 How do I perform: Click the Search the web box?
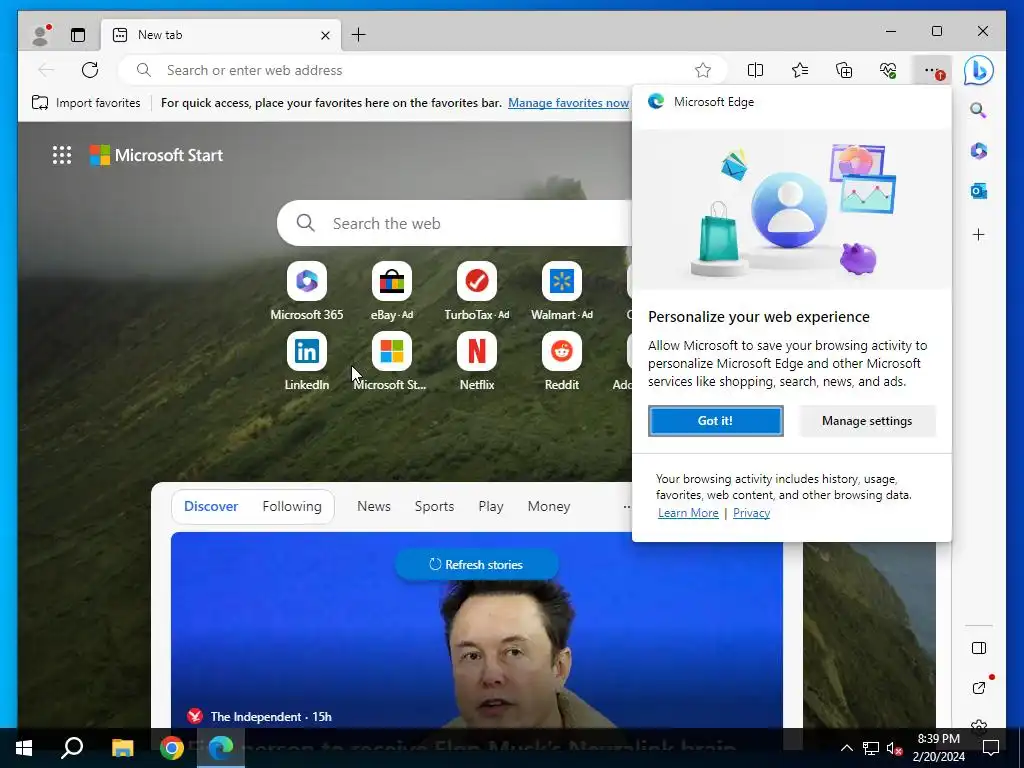pos(457,223)
